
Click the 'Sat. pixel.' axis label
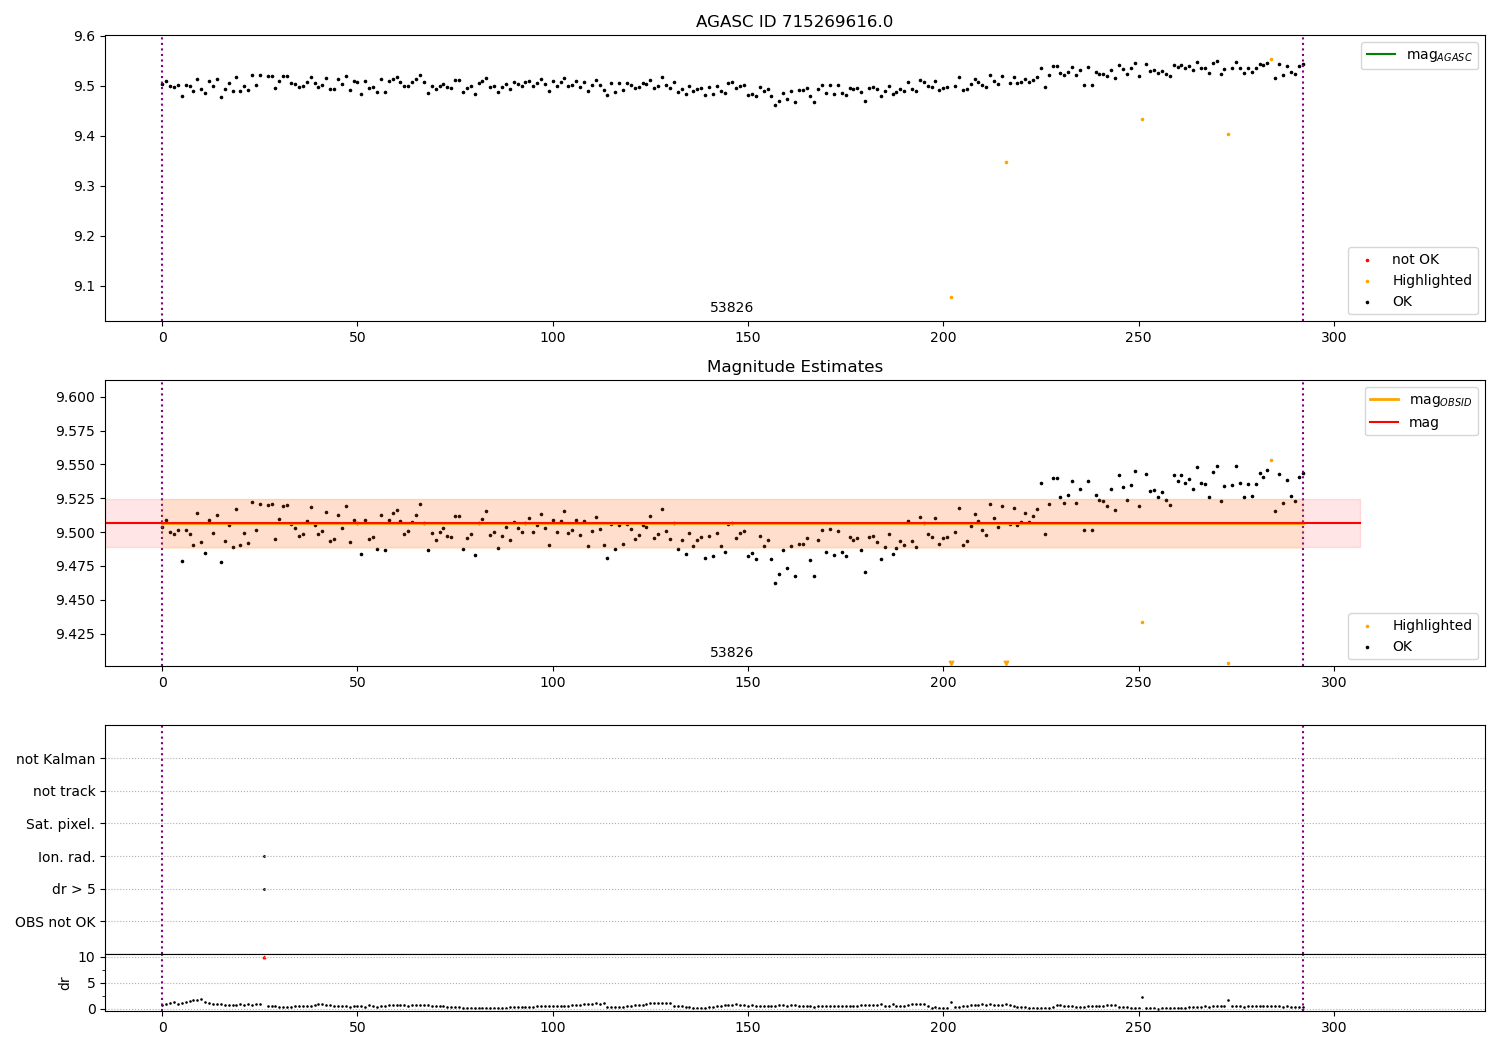point(61,824)
